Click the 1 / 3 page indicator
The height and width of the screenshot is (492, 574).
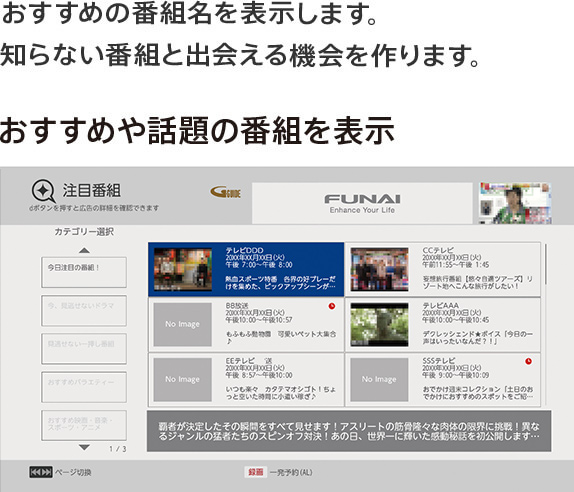tap(118, 449)
